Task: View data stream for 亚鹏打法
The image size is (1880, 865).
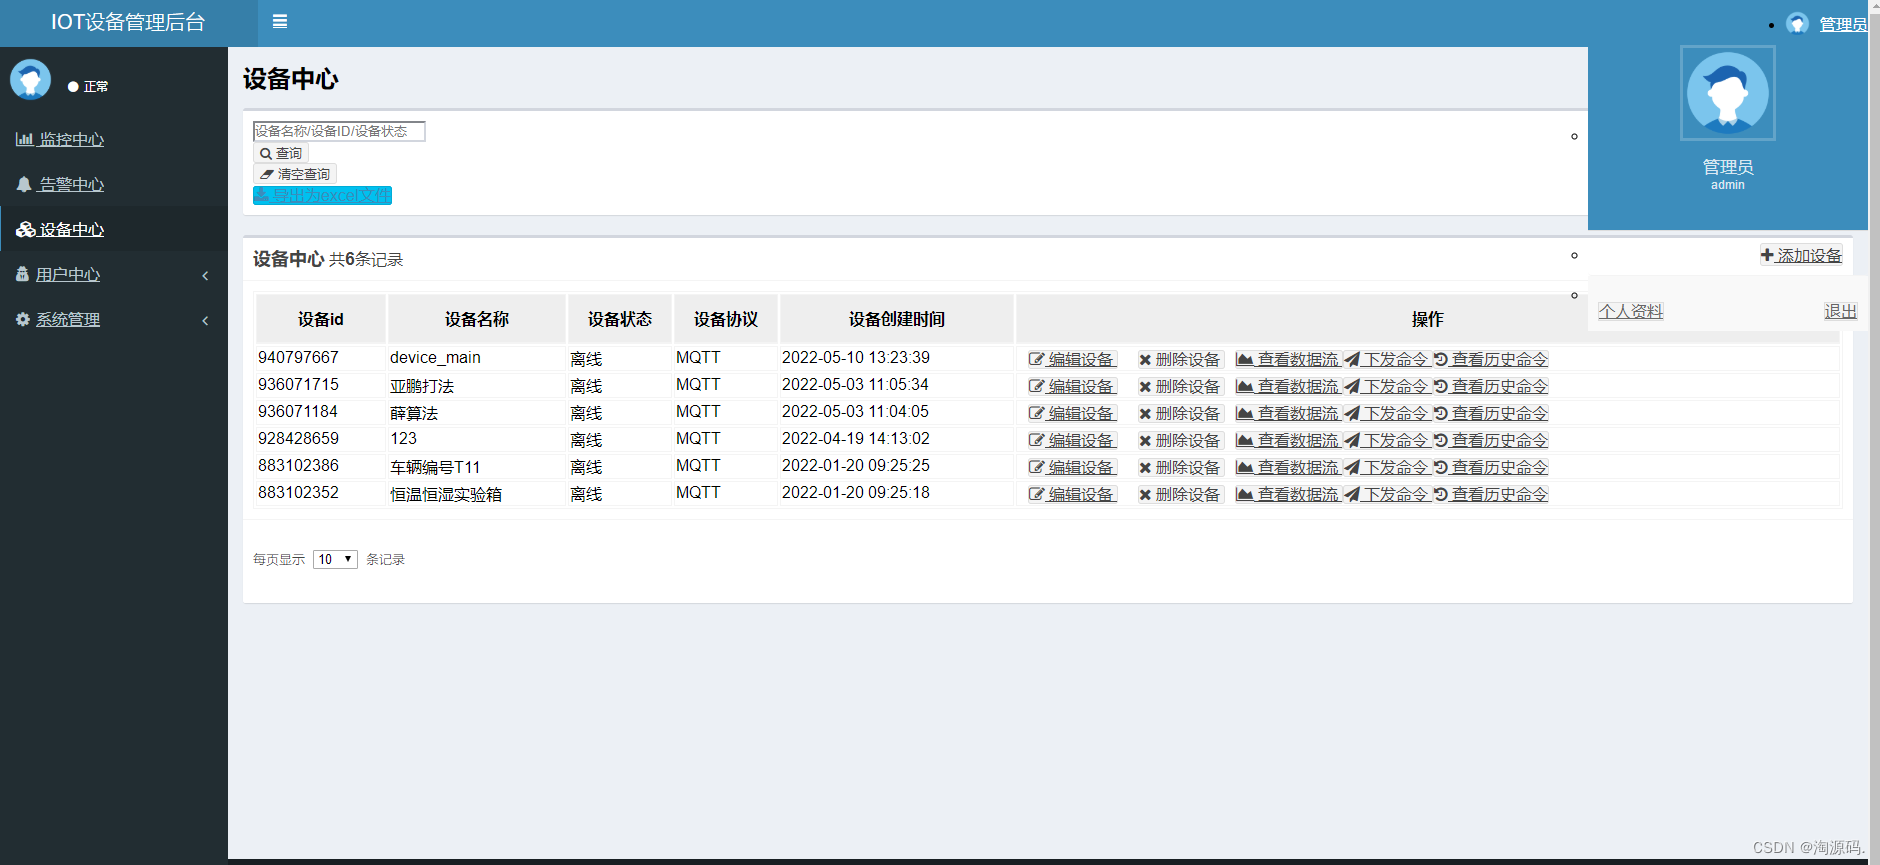Action: [x=1288, y=386]
